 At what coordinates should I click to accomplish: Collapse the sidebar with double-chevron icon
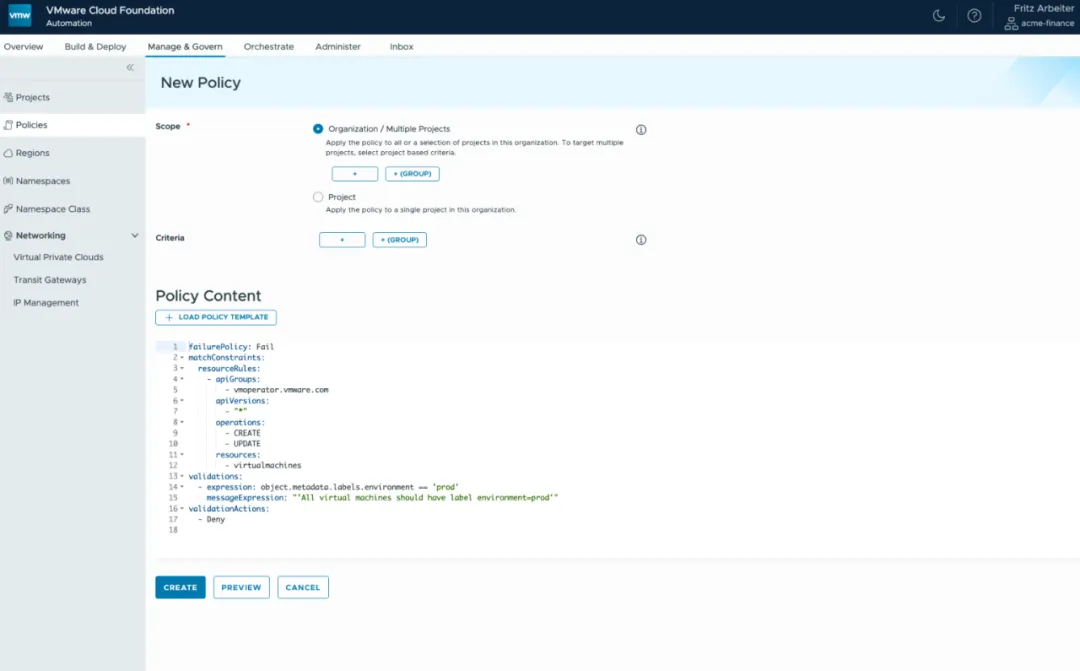pos(130,67)
